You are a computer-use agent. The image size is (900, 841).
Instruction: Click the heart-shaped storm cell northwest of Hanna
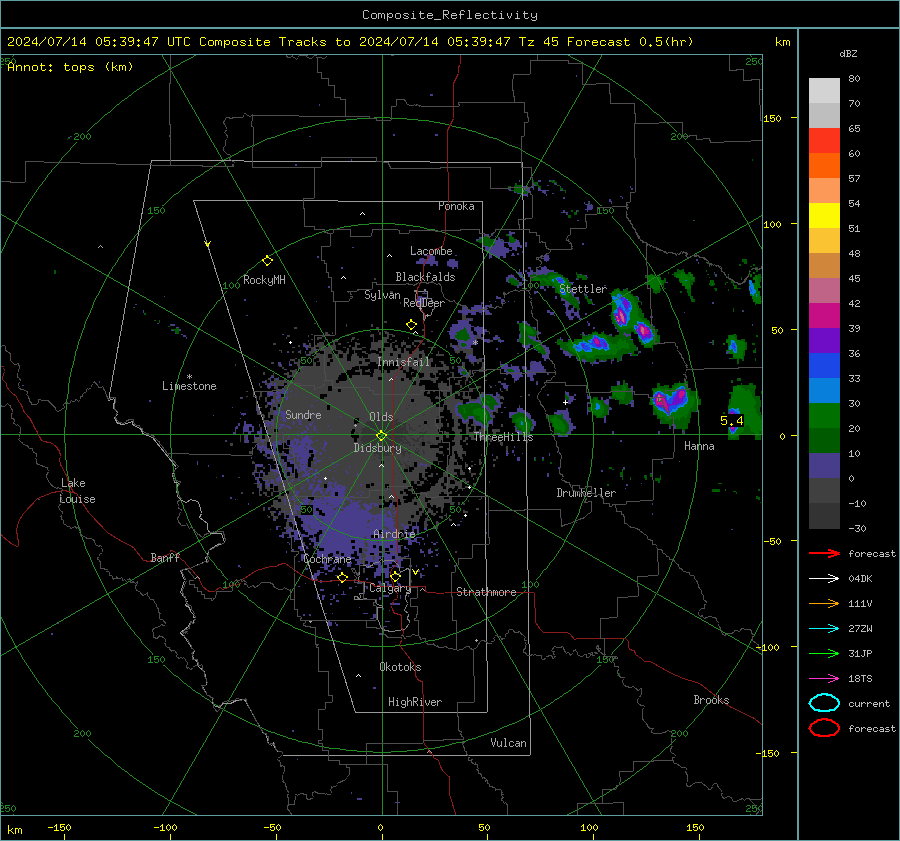click(x=673, y=404)
